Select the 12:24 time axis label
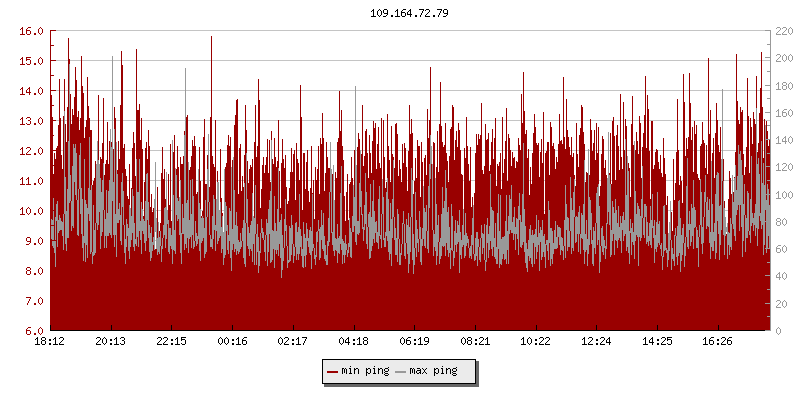The height and width of the screenshot is (400, 800). (597, 342)
